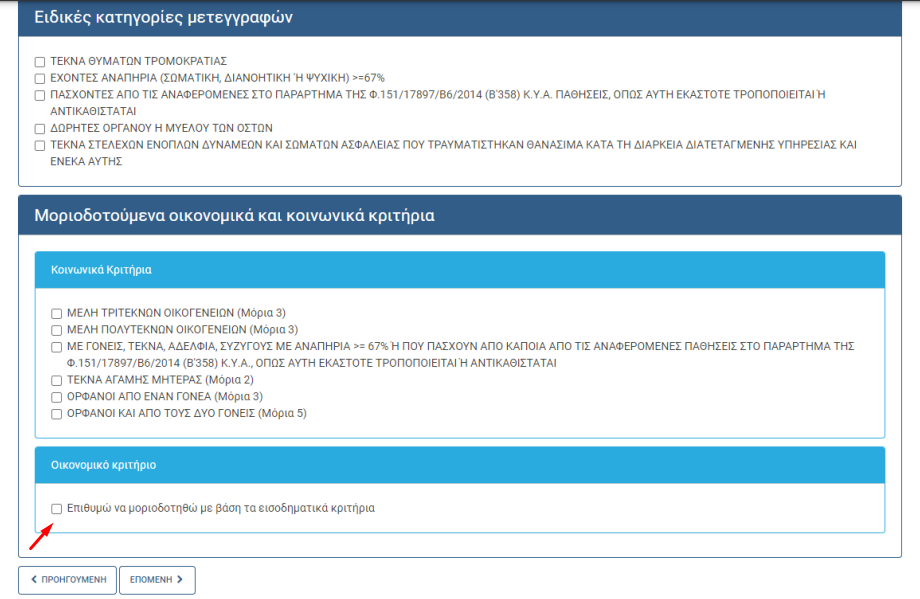Check ΟΡΦΑΝΟΙ ΚΑΙ ΑΠΟ ΤΟΥΣ ΔΥΟ ΓΟΝΕΙΣ

pos(57,413)
